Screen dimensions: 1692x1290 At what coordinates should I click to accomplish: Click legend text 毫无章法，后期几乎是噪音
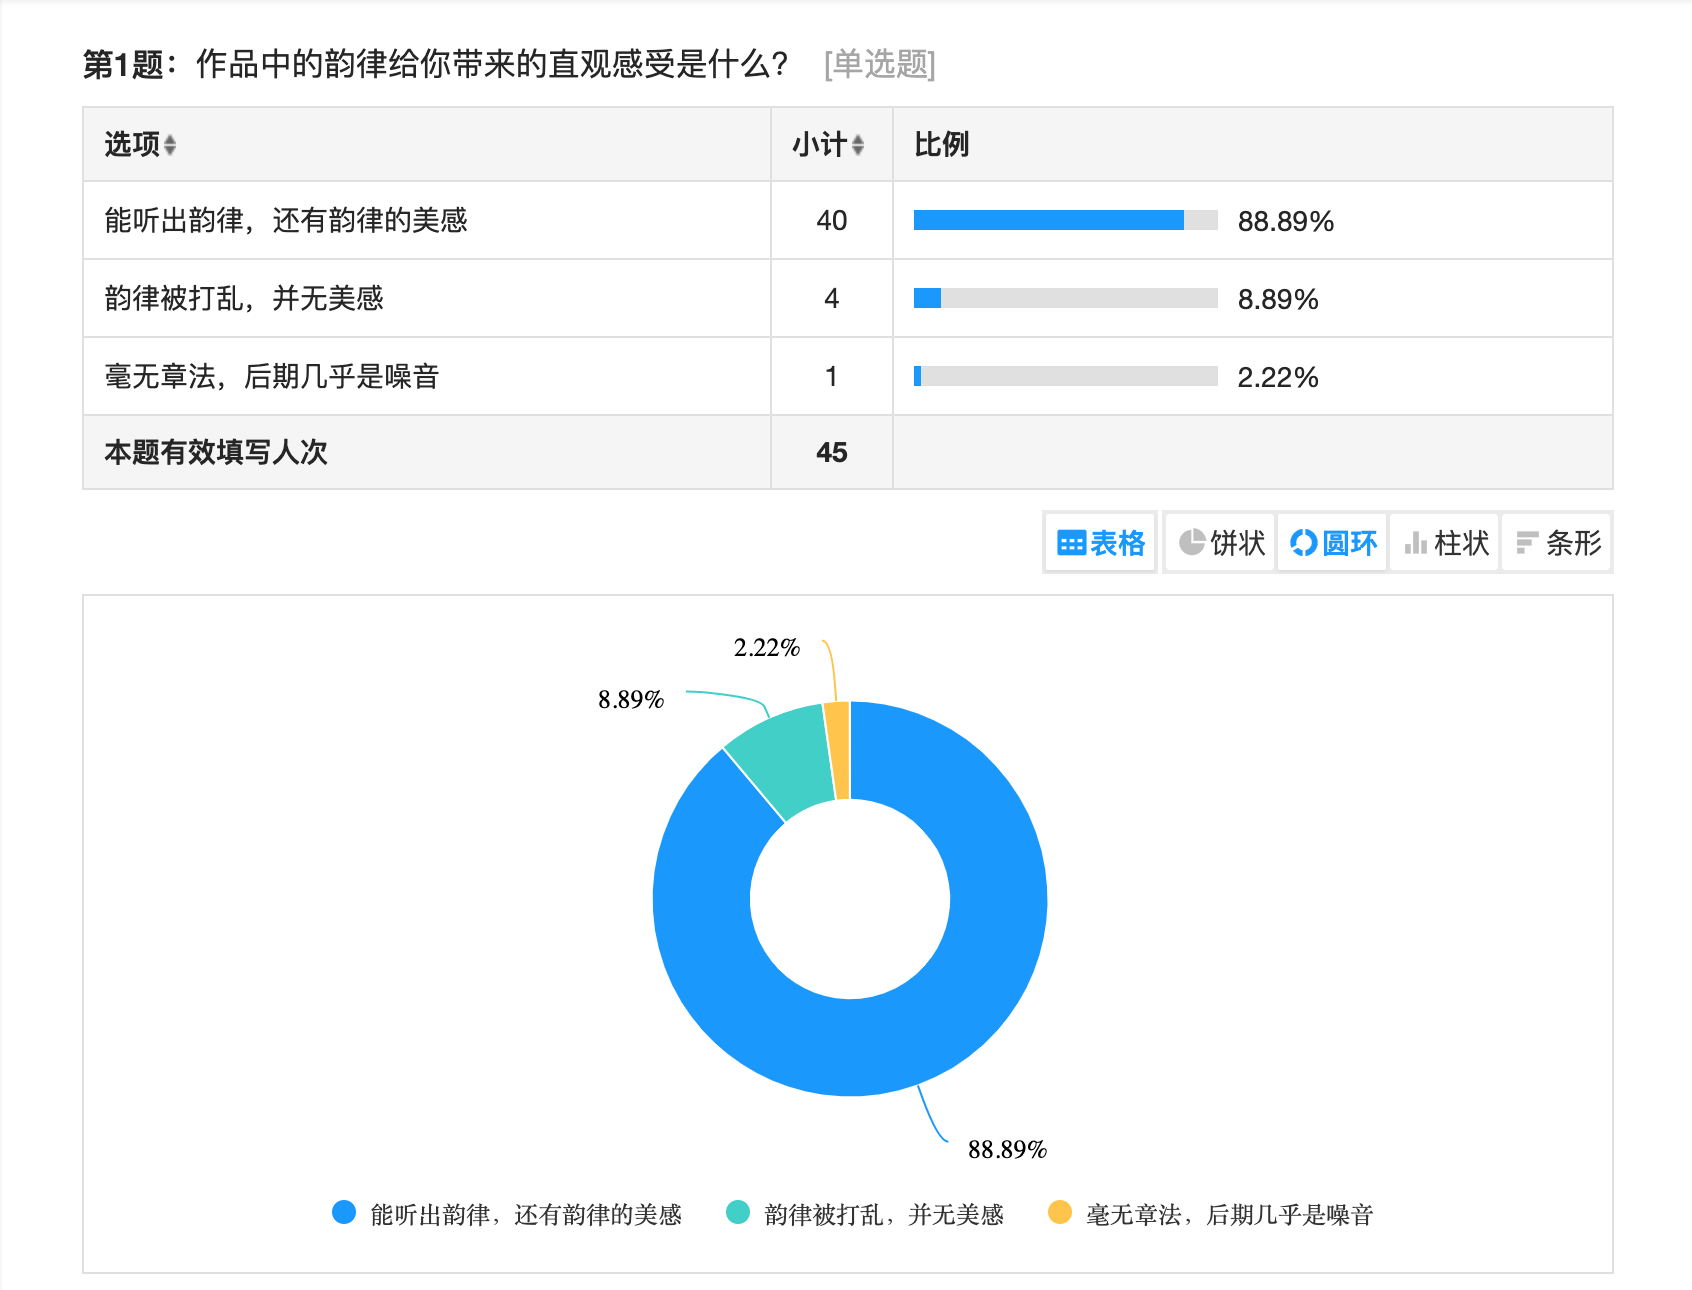[1229, 1214]
